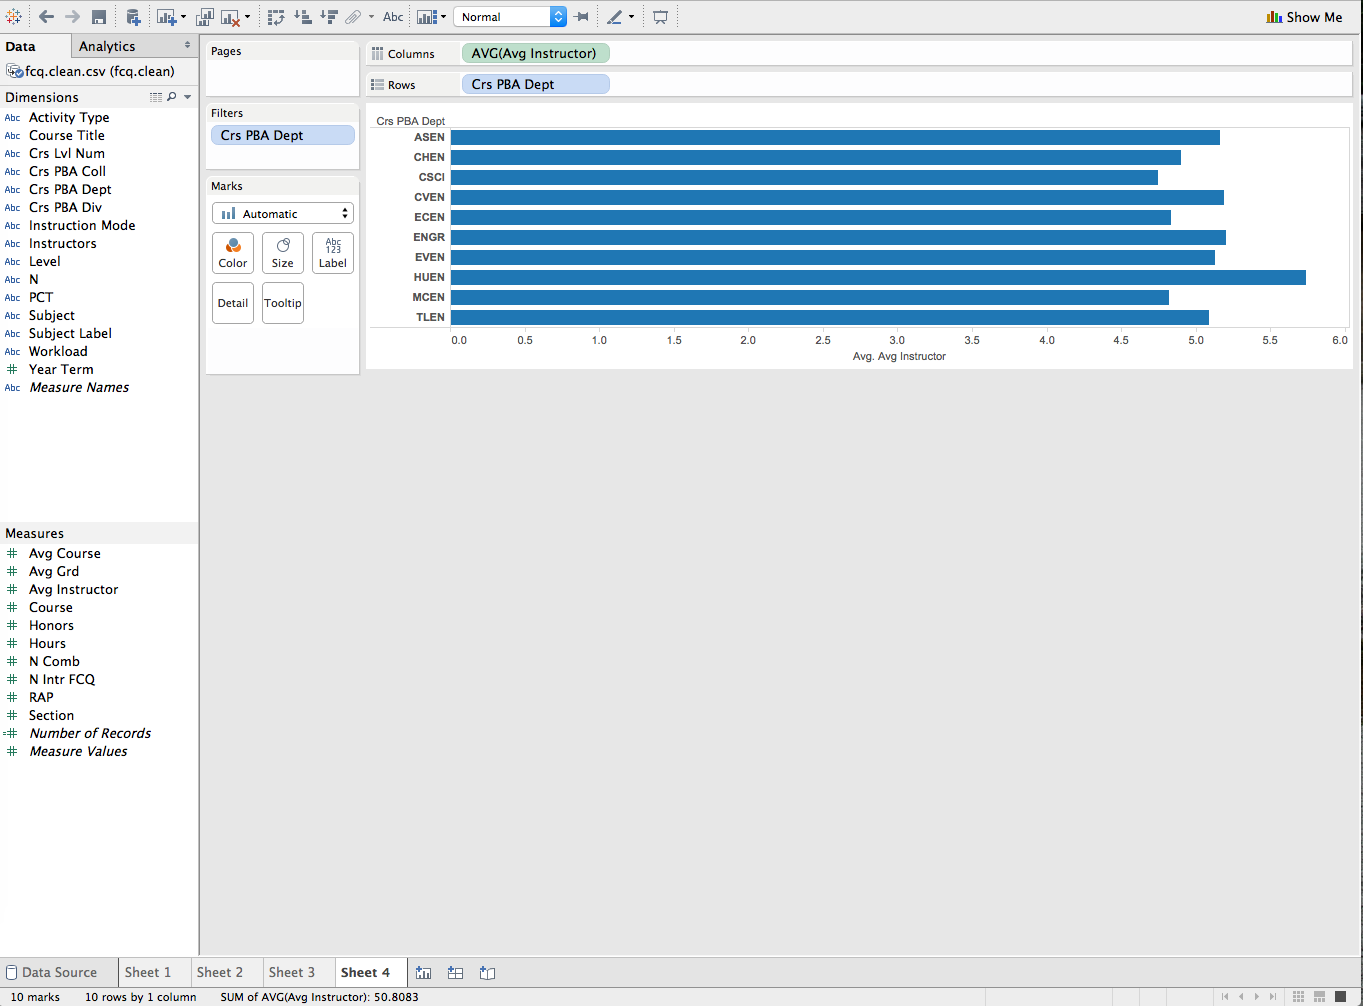
Task: Click the Avg Grd measure
Action: (x=54, y=571)
